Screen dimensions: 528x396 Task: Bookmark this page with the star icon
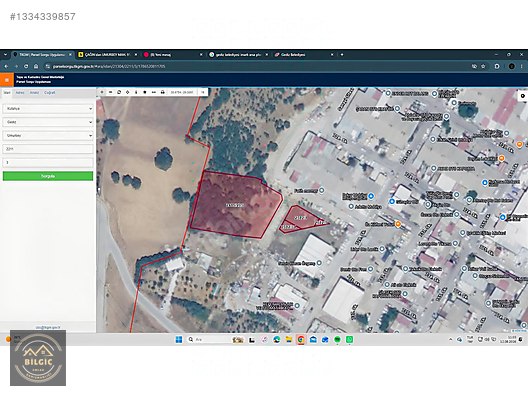483,66
